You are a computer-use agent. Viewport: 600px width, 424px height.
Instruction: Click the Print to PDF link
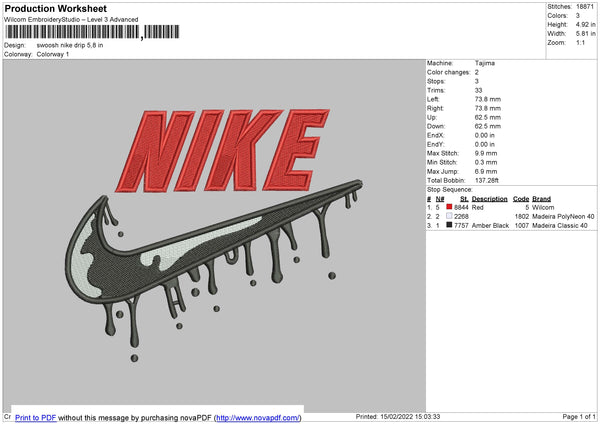click(36, 417)
